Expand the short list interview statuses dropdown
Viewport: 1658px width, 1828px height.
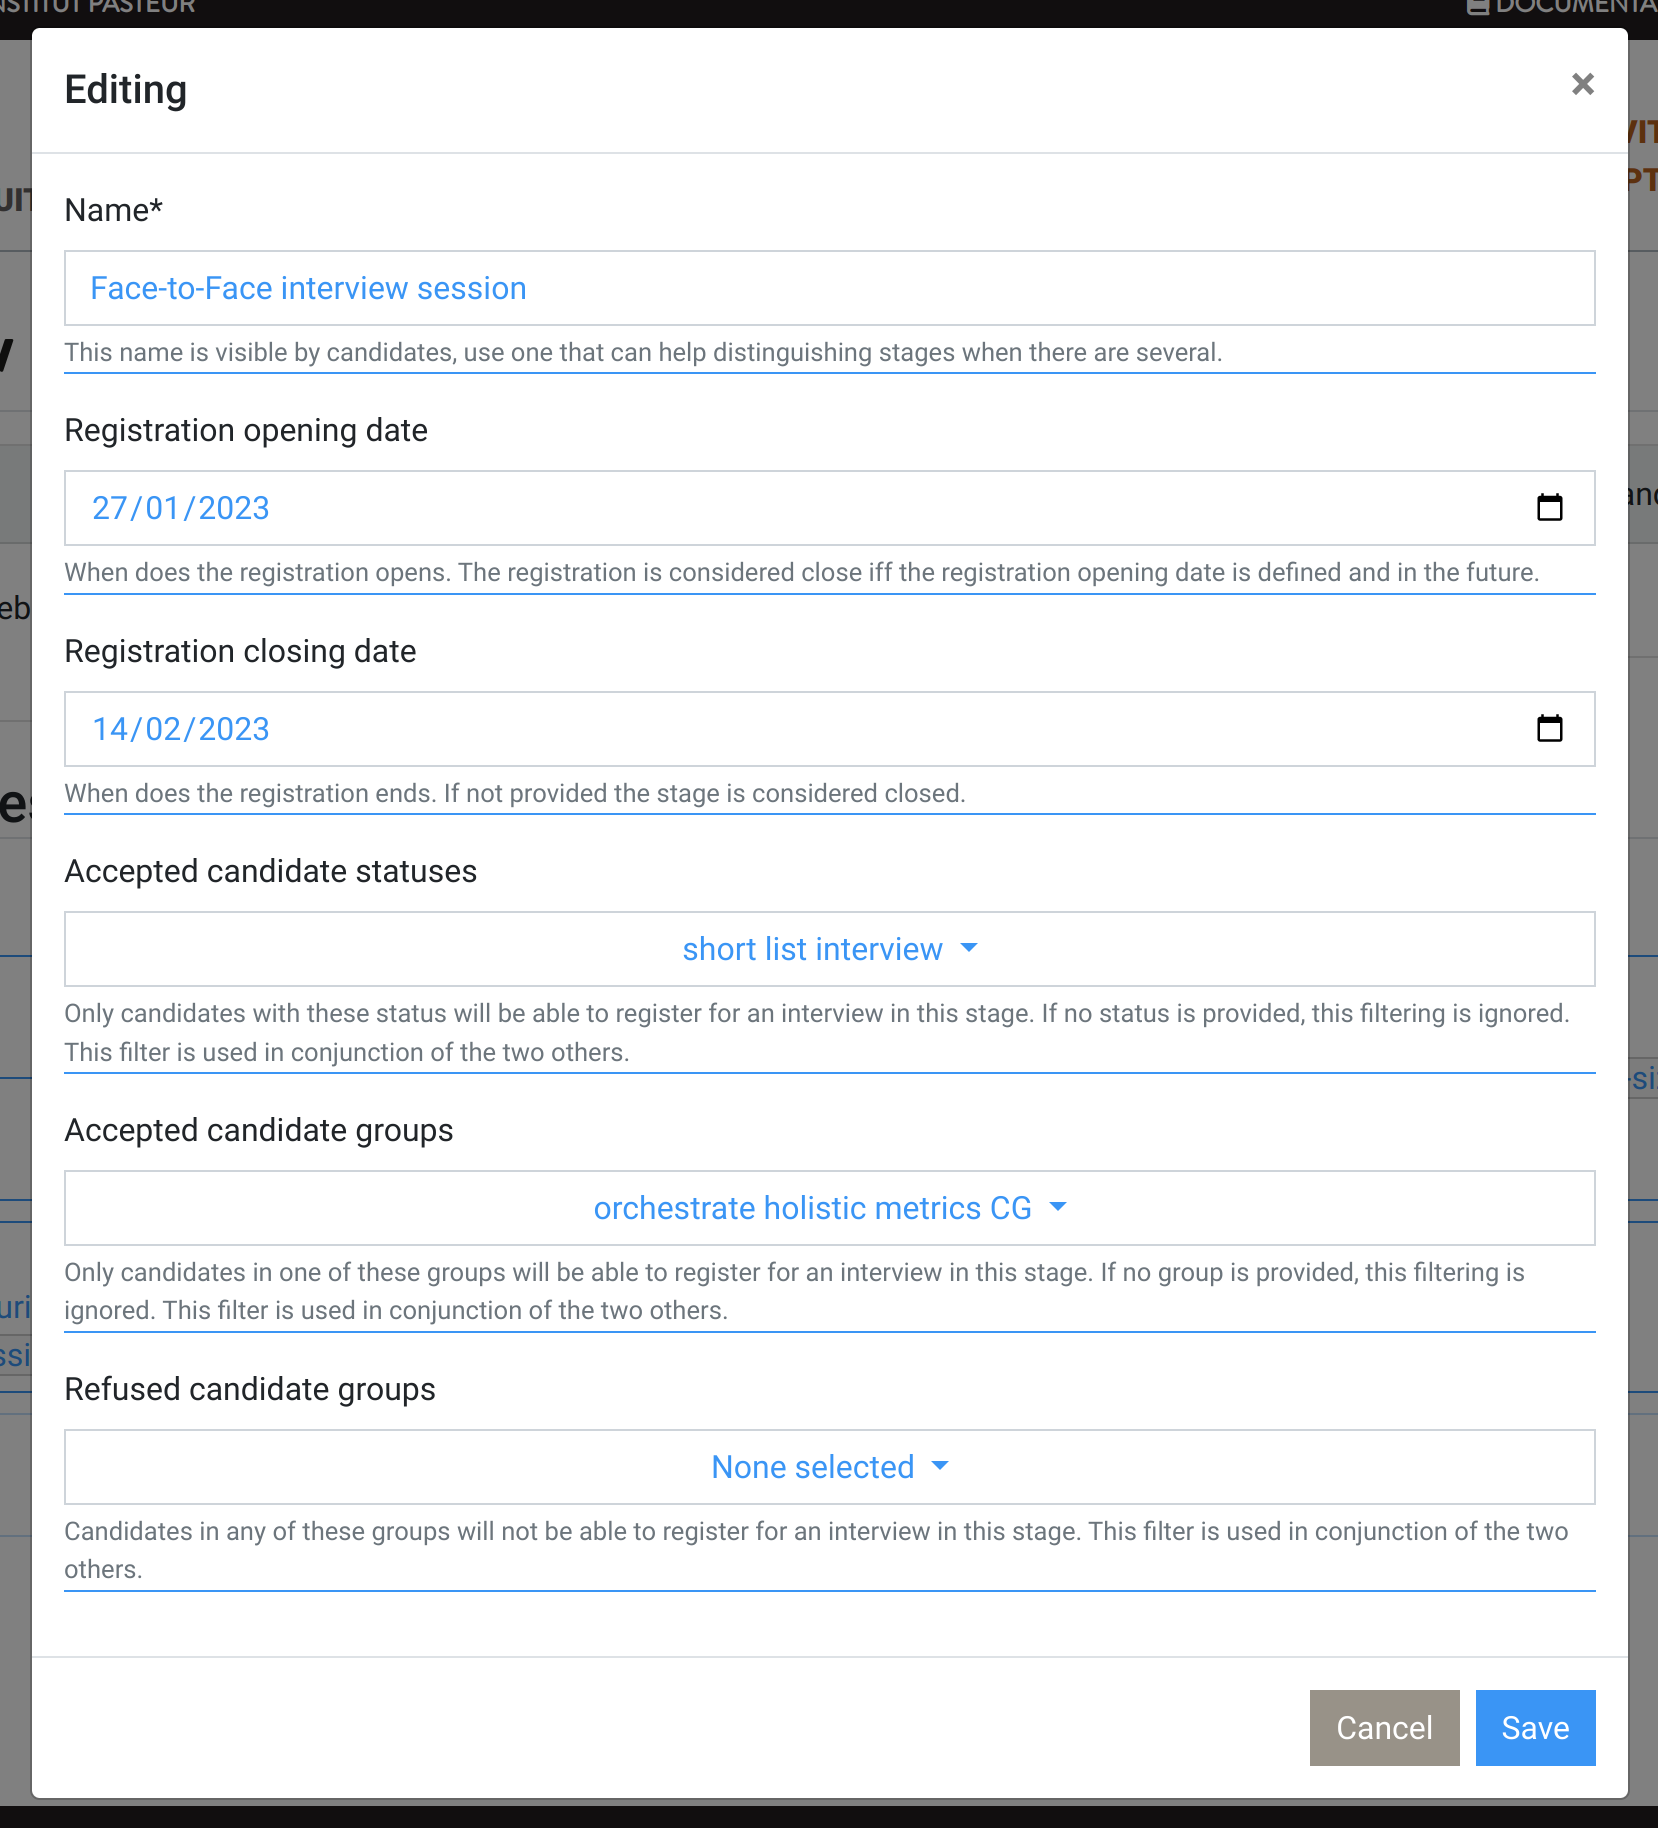tap(828, 949)
